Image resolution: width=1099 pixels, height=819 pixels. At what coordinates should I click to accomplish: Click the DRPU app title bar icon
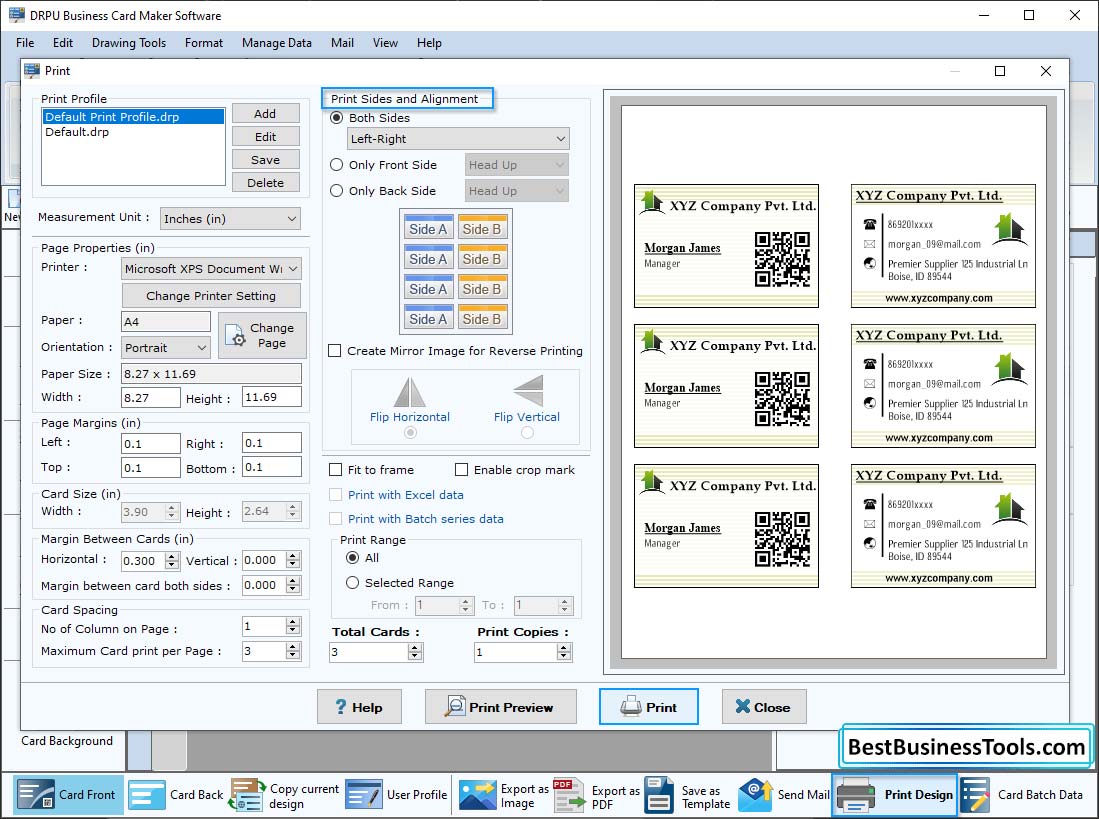16,15
